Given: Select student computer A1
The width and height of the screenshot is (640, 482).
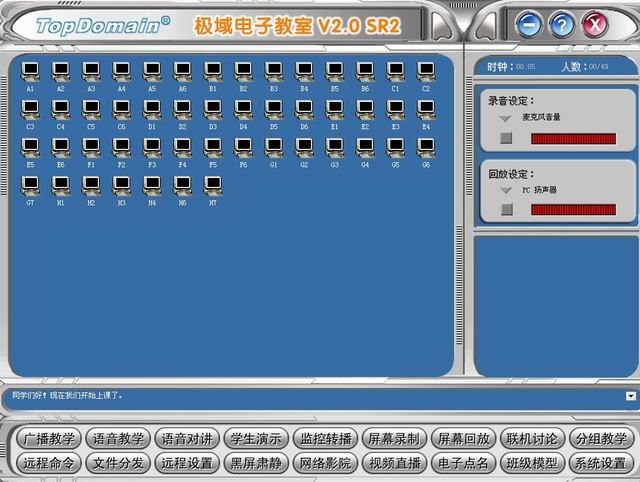Looking at the screenshot, I should 31,72.
